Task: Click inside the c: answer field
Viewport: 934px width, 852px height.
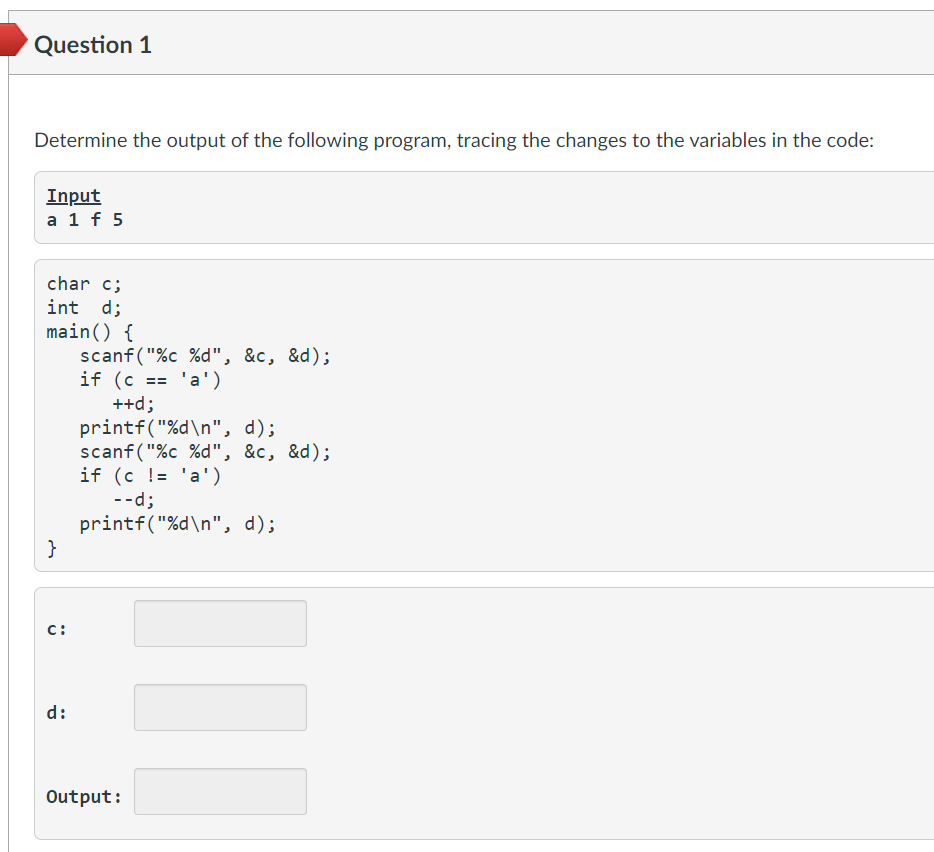Action: point(219,623)
